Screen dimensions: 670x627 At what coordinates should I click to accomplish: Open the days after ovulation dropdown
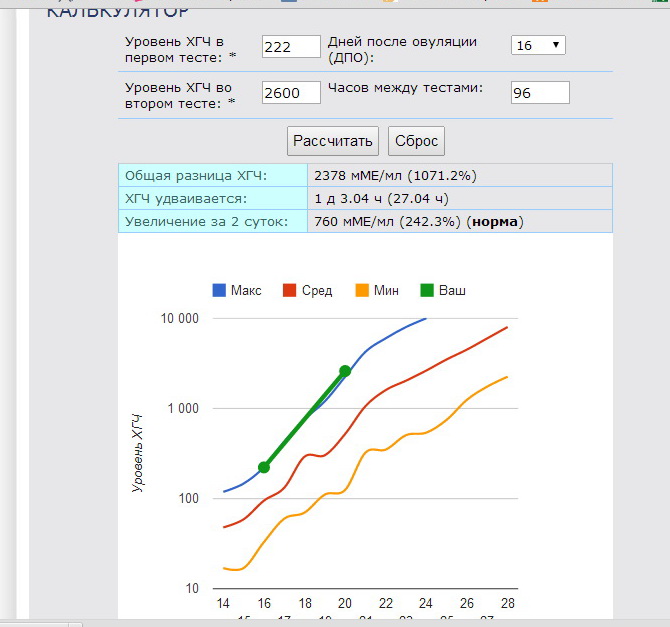coord(538,45)
